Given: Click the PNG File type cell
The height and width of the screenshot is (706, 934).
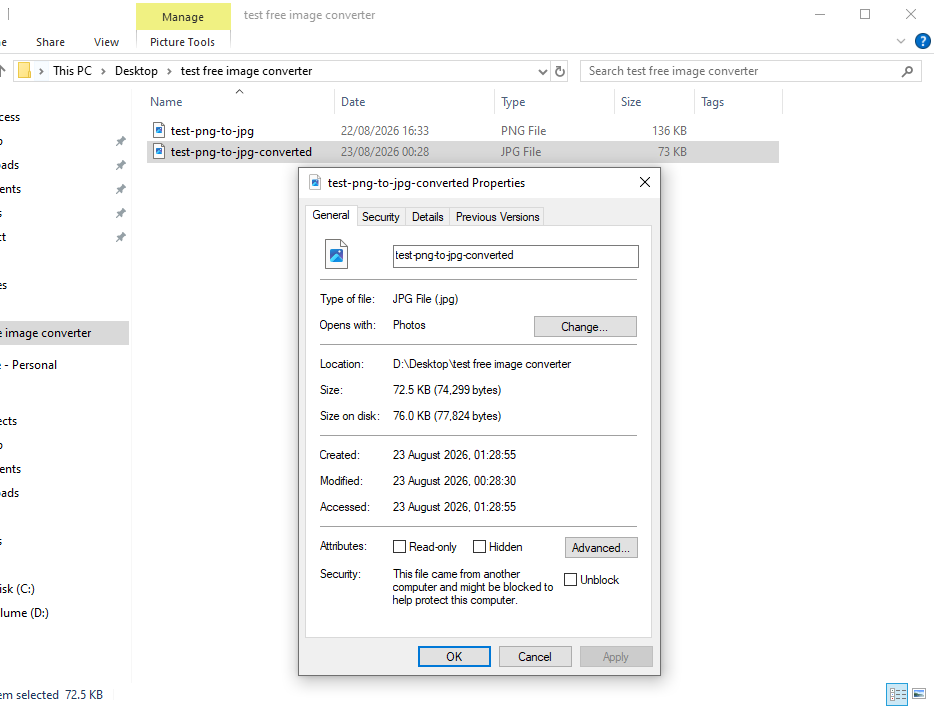Looking at the screenshot, I should click(x=523, y=130).
